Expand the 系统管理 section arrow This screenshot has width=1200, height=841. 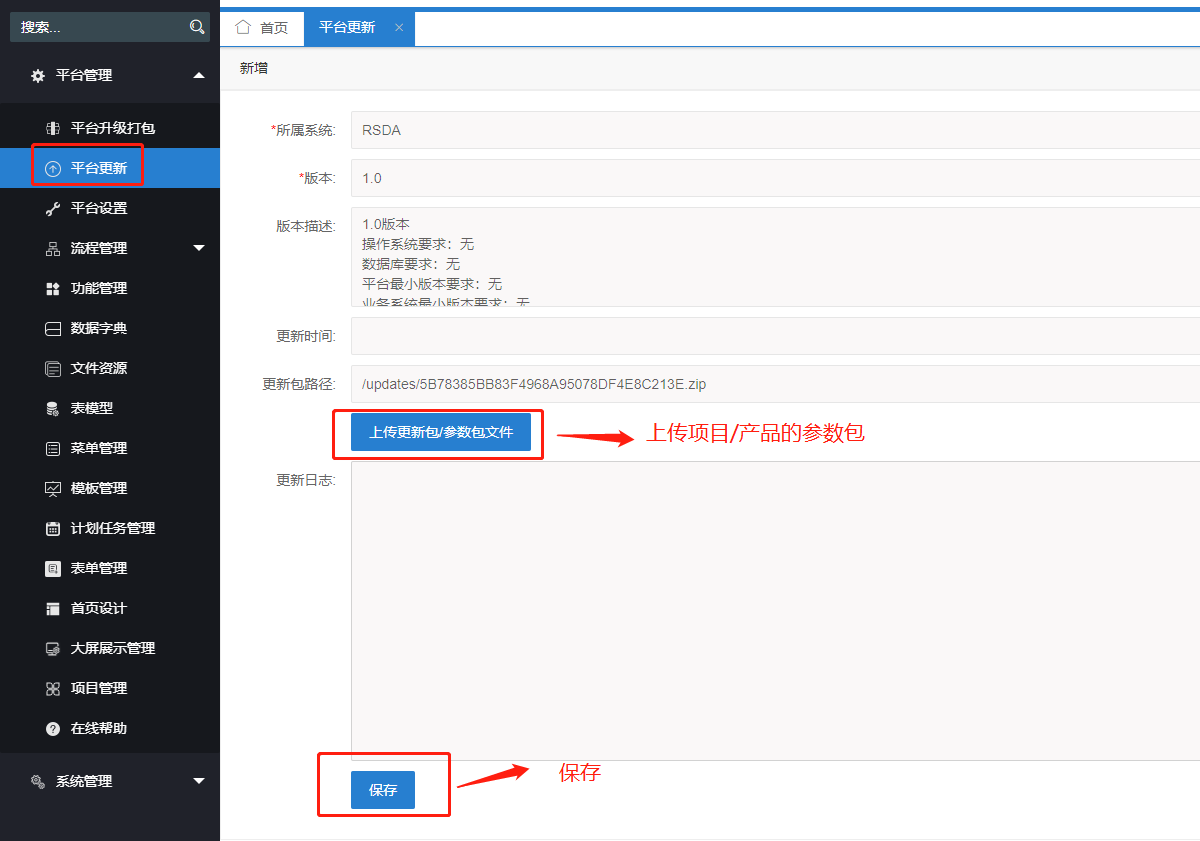point(198,781)
